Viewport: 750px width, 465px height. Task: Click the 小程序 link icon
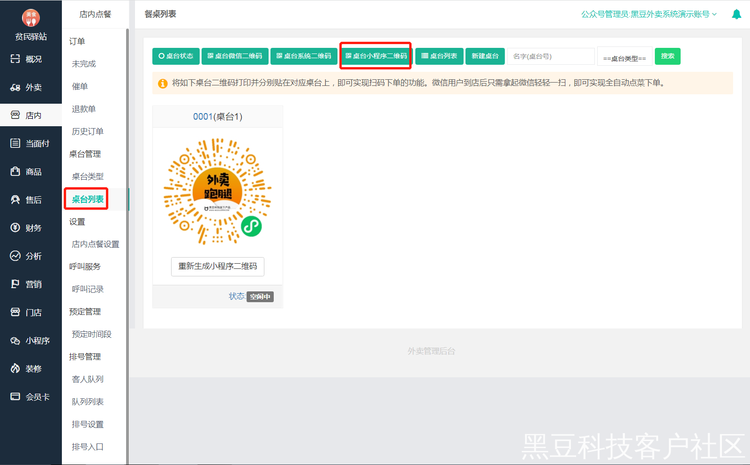click(x=15, y=340)
